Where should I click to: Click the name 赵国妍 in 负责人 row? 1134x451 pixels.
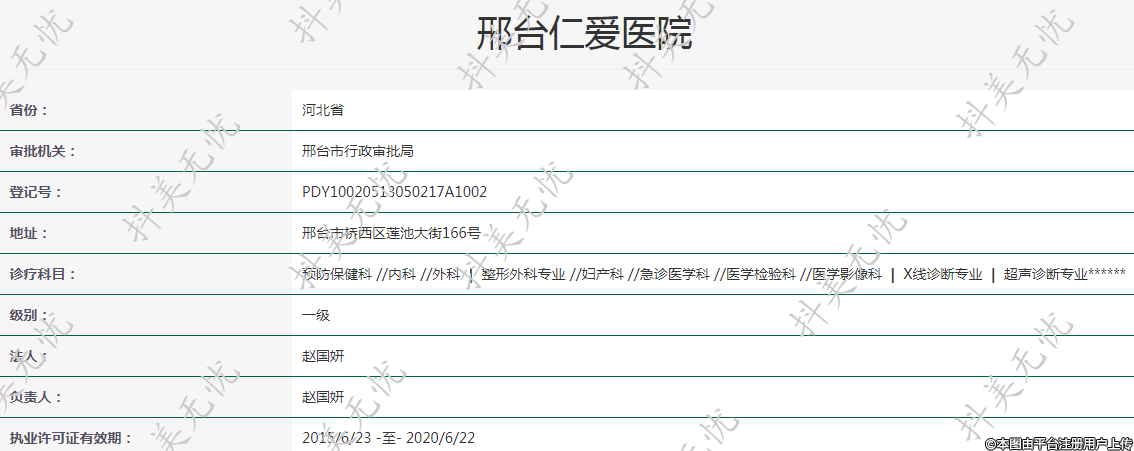tap(323, 397)
